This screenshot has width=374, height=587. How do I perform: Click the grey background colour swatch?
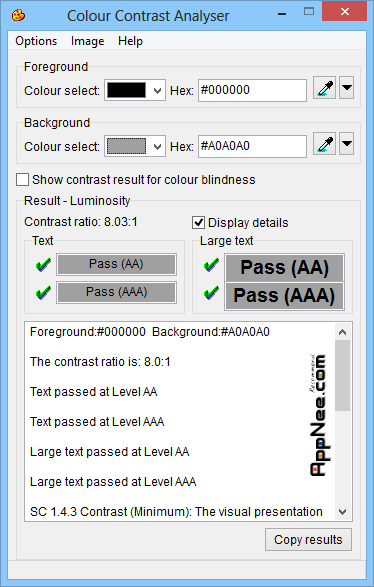127,146
